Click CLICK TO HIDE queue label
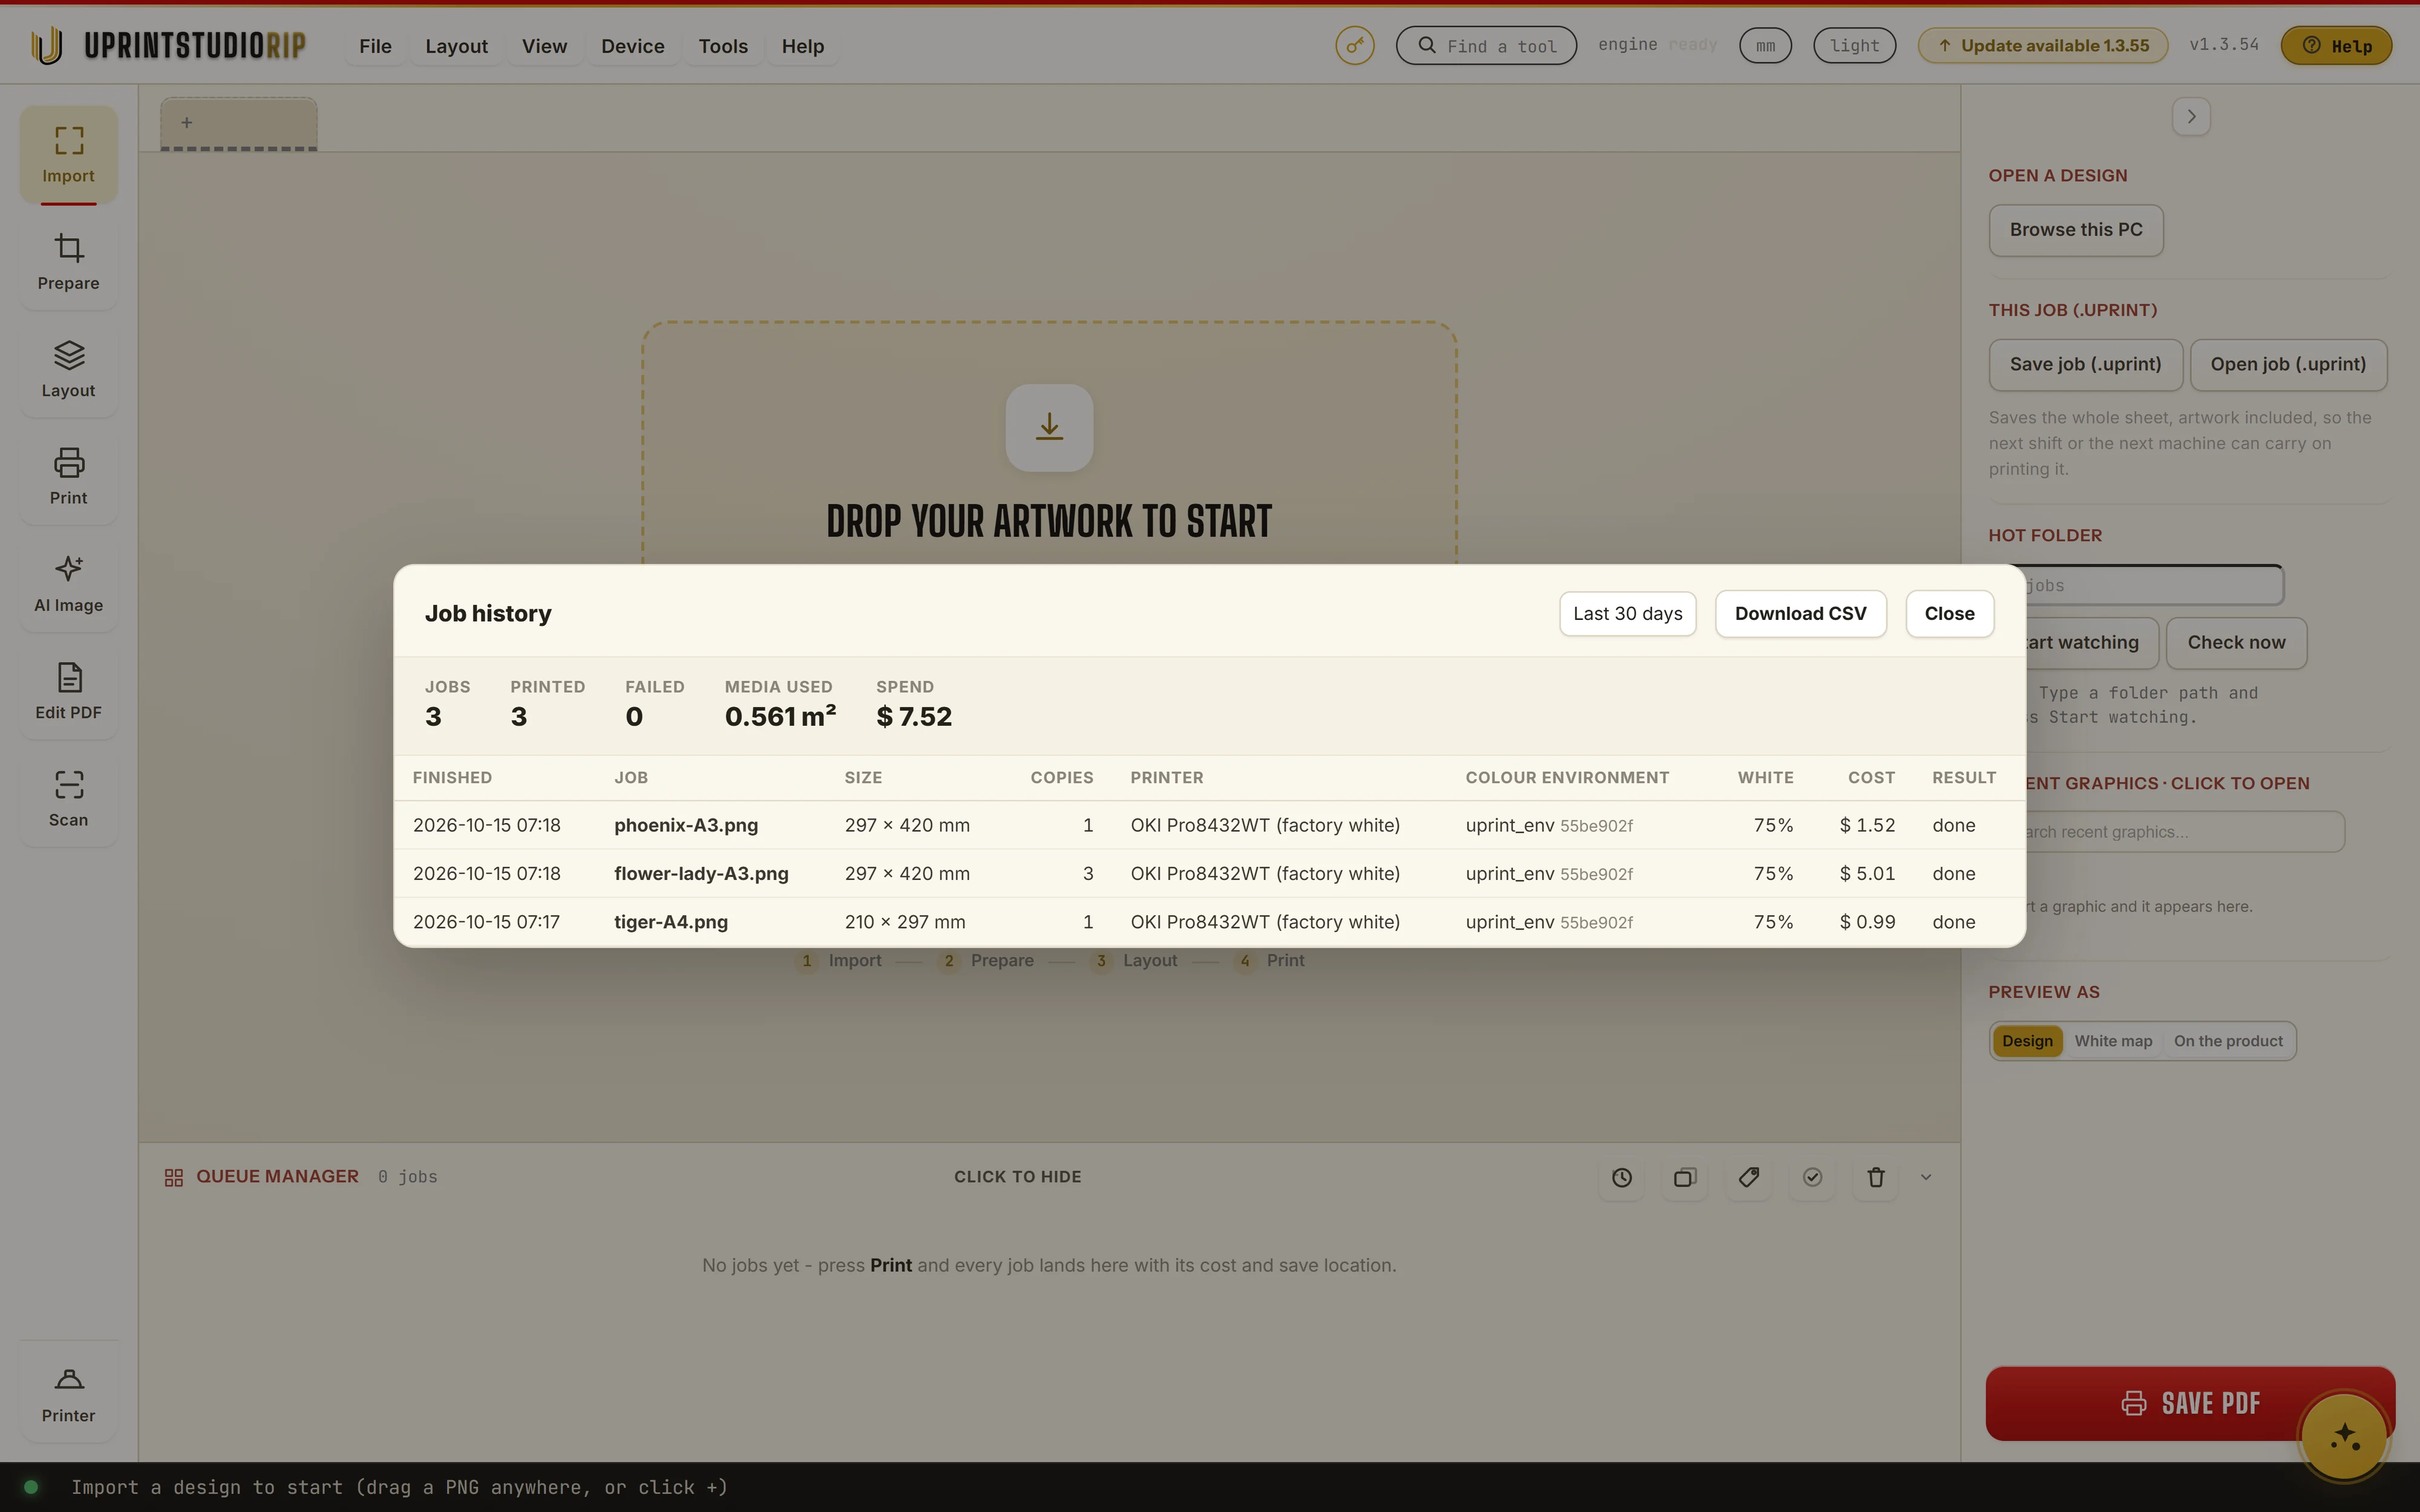 pyautogui.click(x=1017, y=1177)
